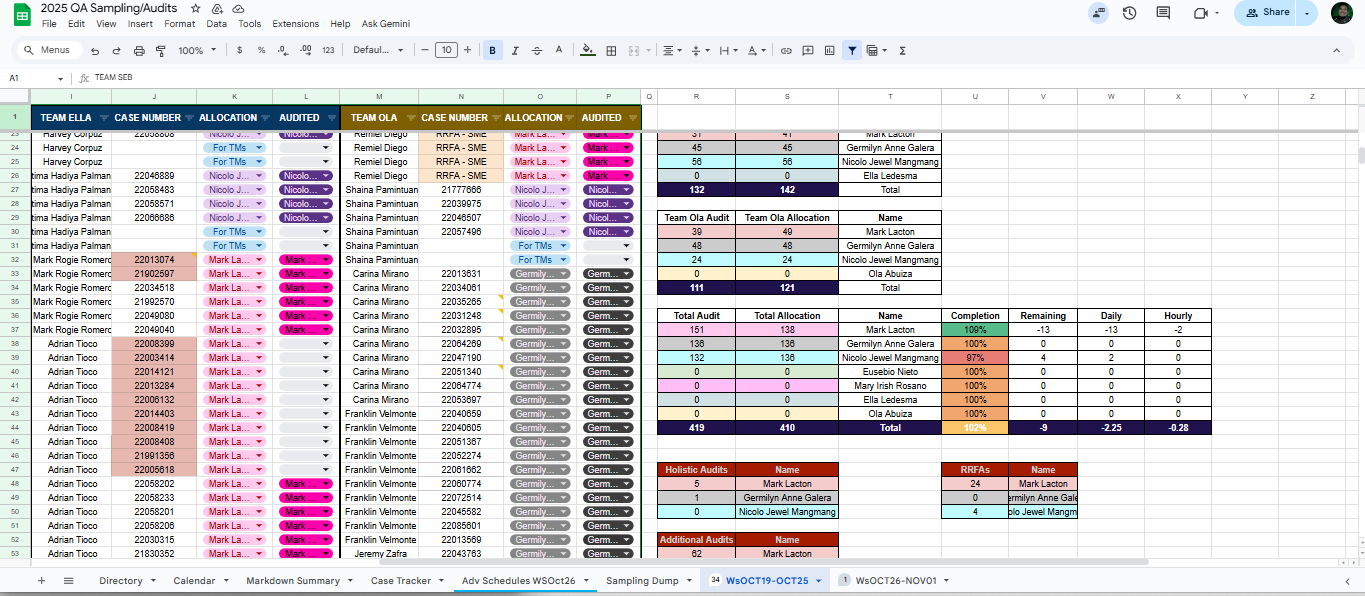
Task: Toggle bold formatting
Action: click(492, 50)
